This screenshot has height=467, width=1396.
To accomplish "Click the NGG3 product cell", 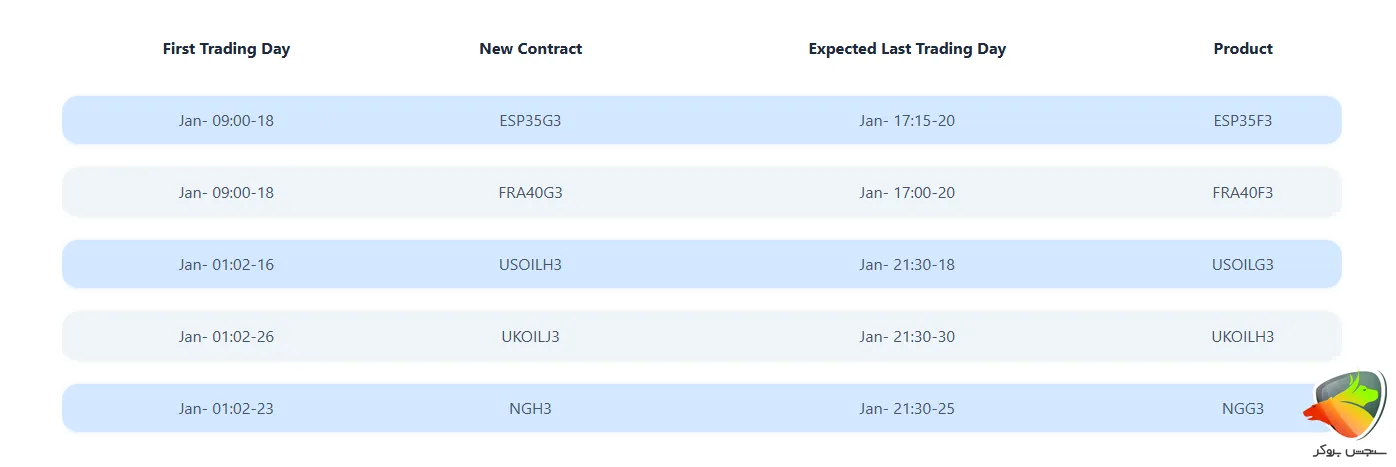I will coord(1243,409).
